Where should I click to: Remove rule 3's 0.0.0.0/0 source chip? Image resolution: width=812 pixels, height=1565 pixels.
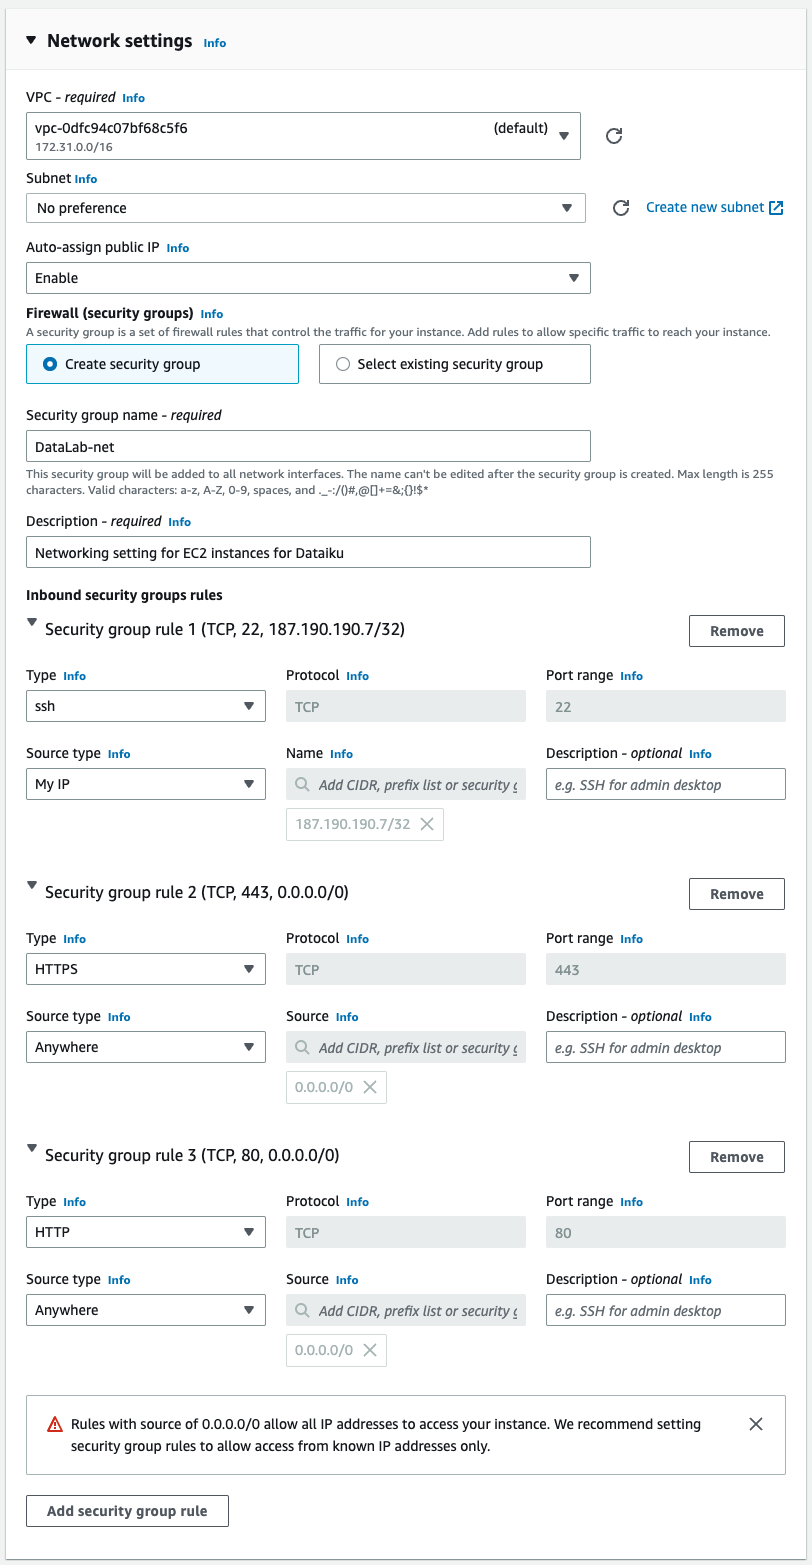[x=370, y=1350]
